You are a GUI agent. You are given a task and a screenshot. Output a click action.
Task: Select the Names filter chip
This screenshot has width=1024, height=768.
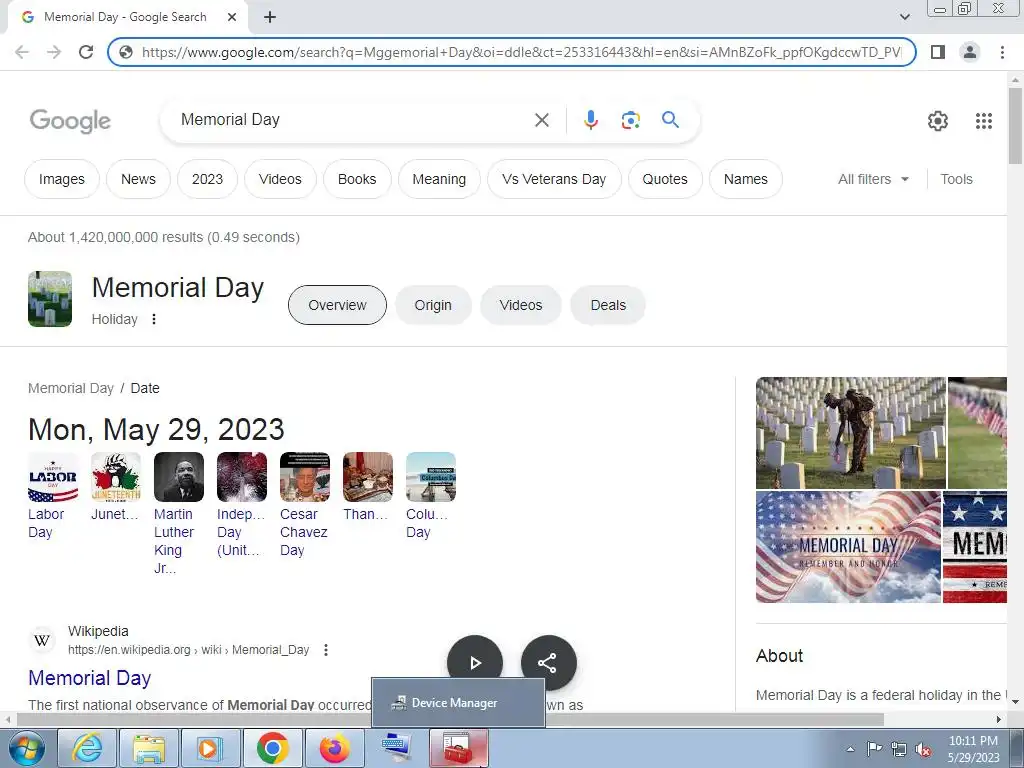click(746, 179)
